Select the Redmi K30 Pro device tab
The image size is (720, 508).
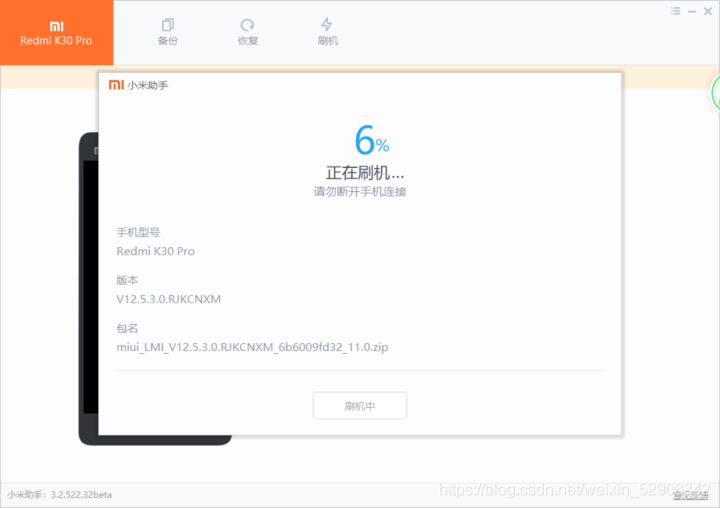pos(56,33)
